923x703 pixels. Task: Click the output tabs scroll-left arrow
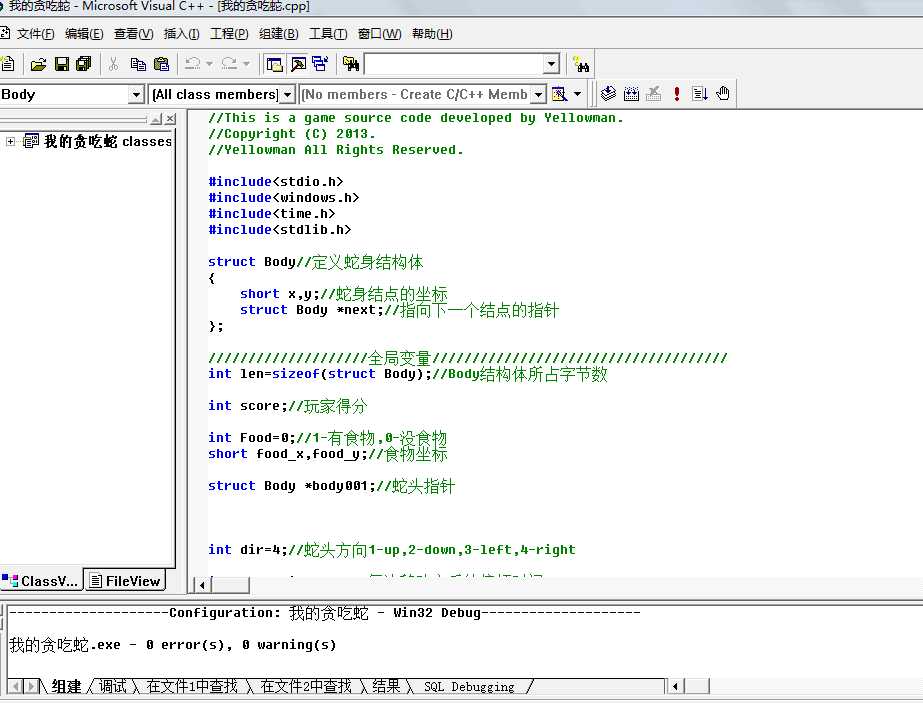click(15, 686)
